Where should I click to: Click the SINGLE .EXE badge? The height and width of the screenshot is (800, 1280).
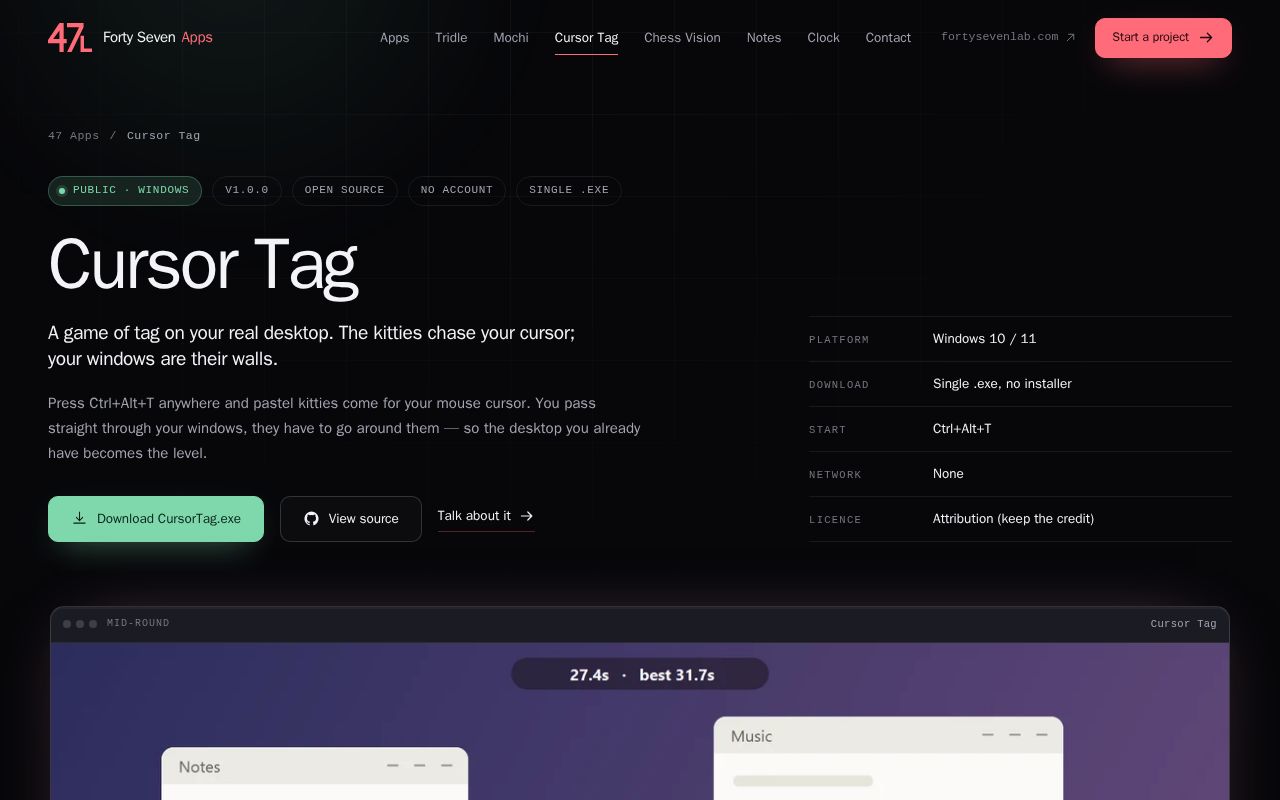pos(569,191)
